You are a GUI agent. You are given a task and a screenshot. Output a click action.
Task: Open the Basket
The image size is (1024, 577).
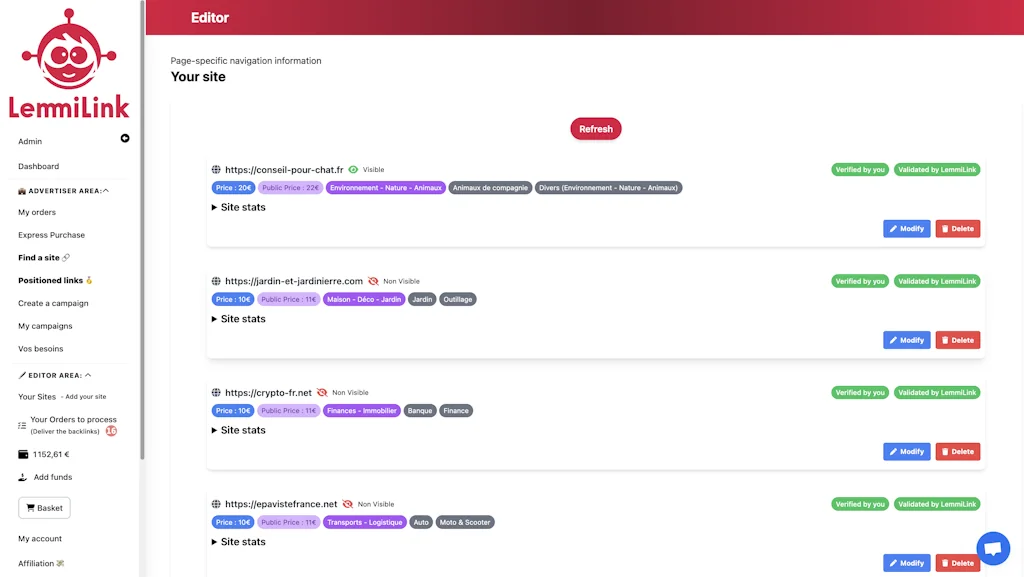(x=44, y=508)
